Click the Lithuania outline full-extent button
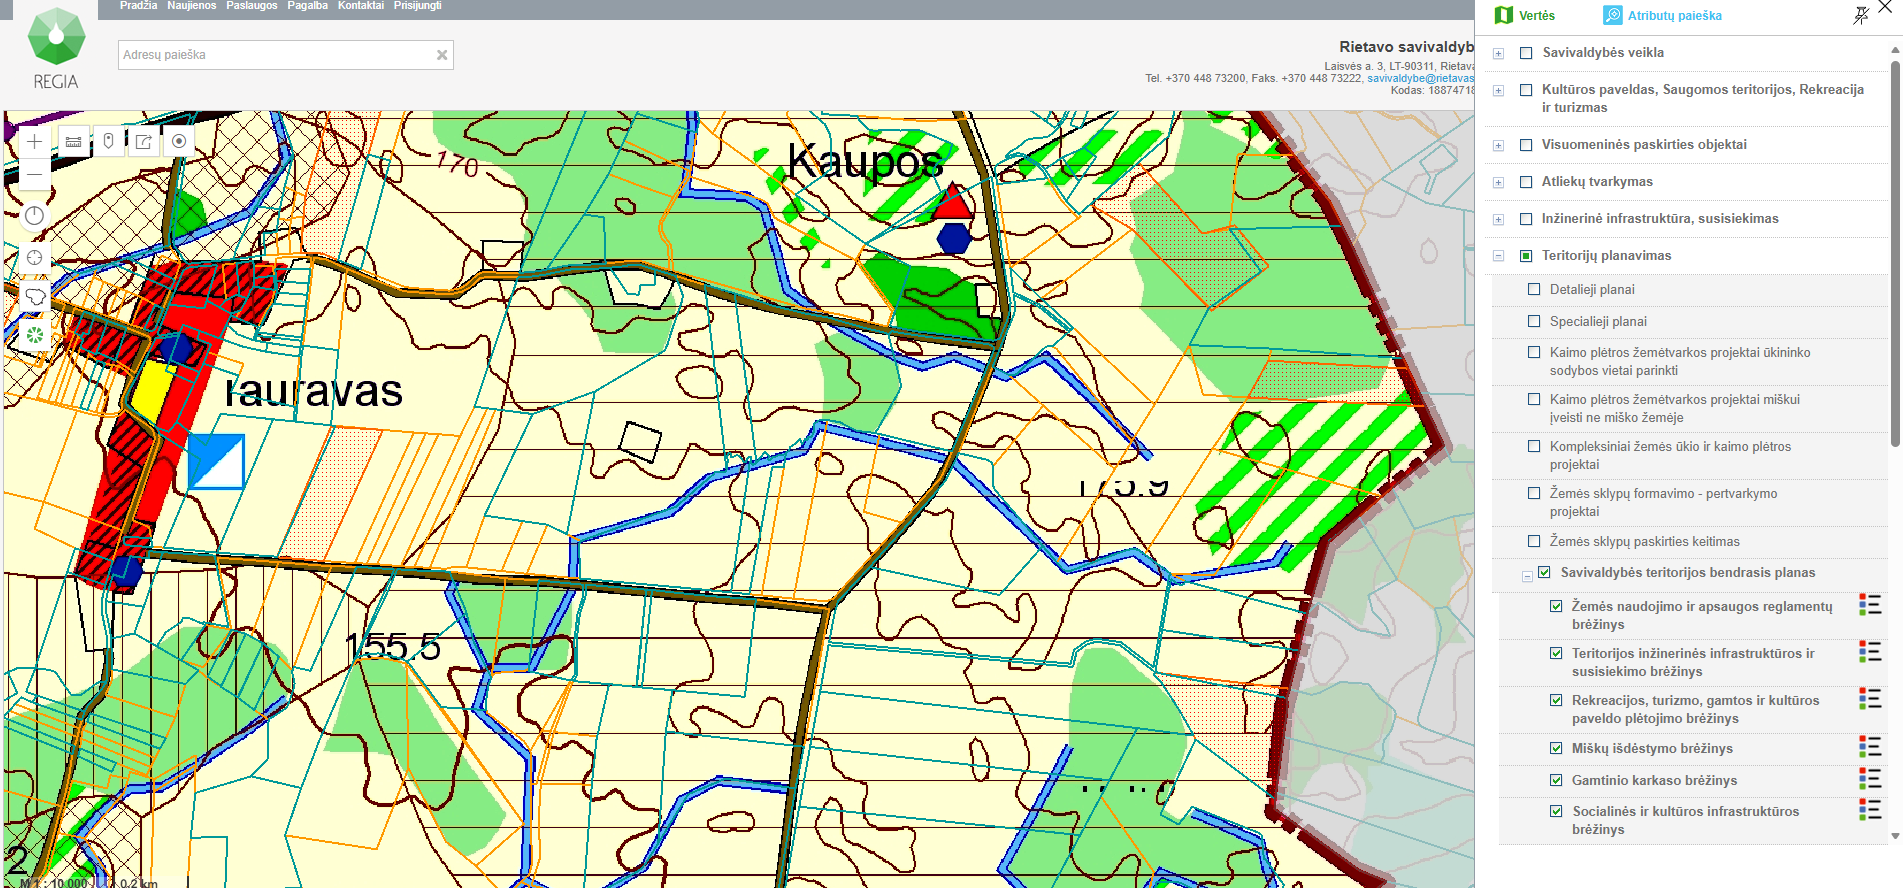Image resolution: width=1903 pixels, height=888 pixels. point(34,296)
